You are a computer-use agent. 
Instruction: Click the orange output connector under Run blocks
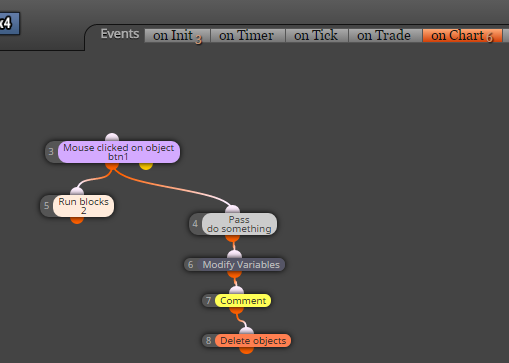pos(77,220)
